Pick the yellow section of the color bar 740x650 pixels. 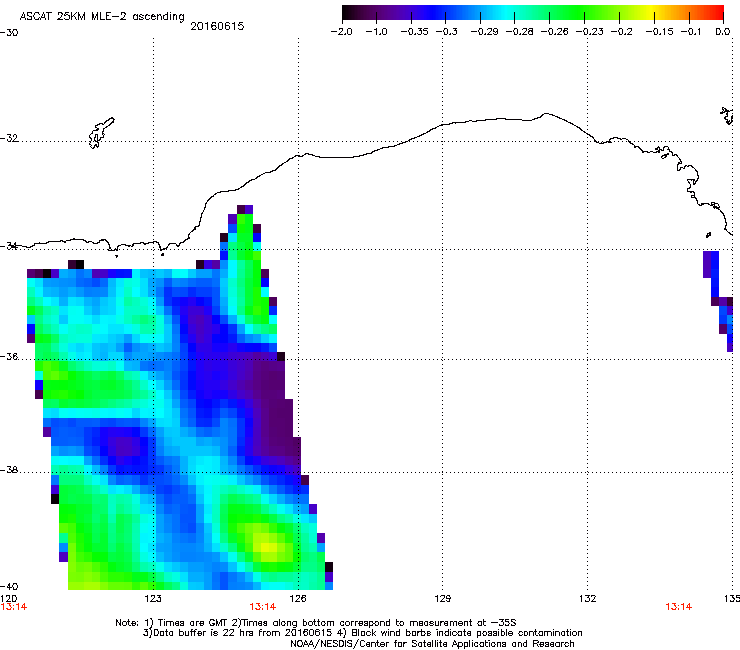pyautogui.click(x=651, y=13)
